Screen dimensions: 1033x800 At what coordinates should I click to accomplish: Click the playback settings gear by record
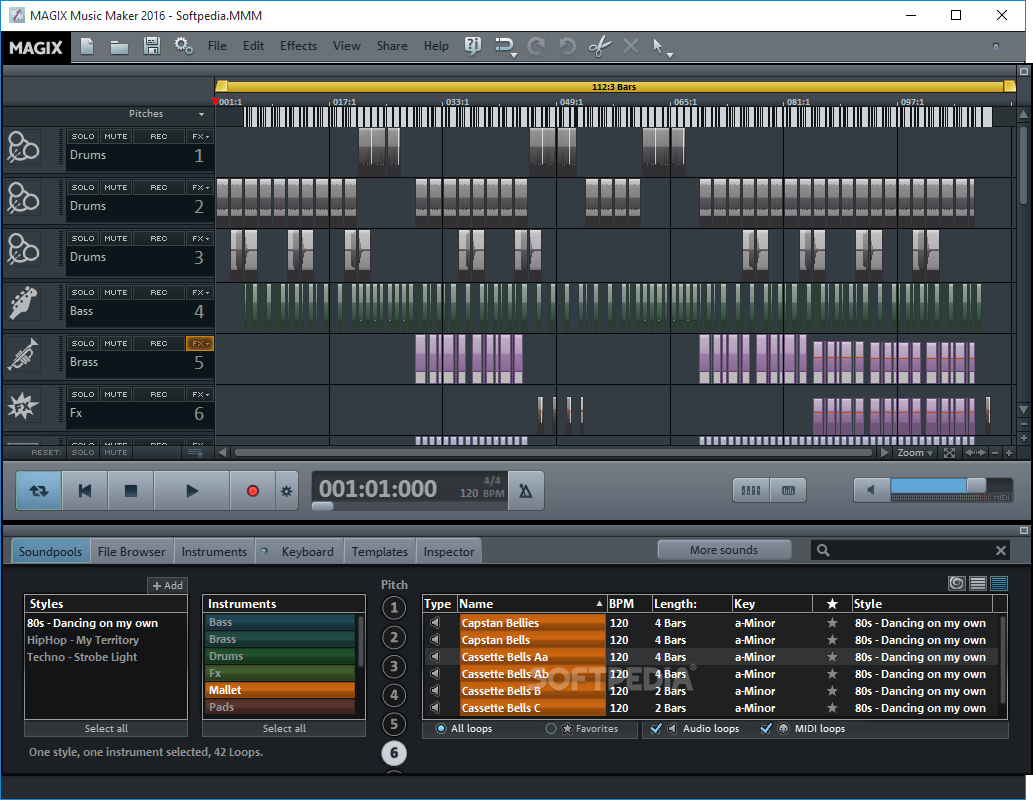point(287,491)
